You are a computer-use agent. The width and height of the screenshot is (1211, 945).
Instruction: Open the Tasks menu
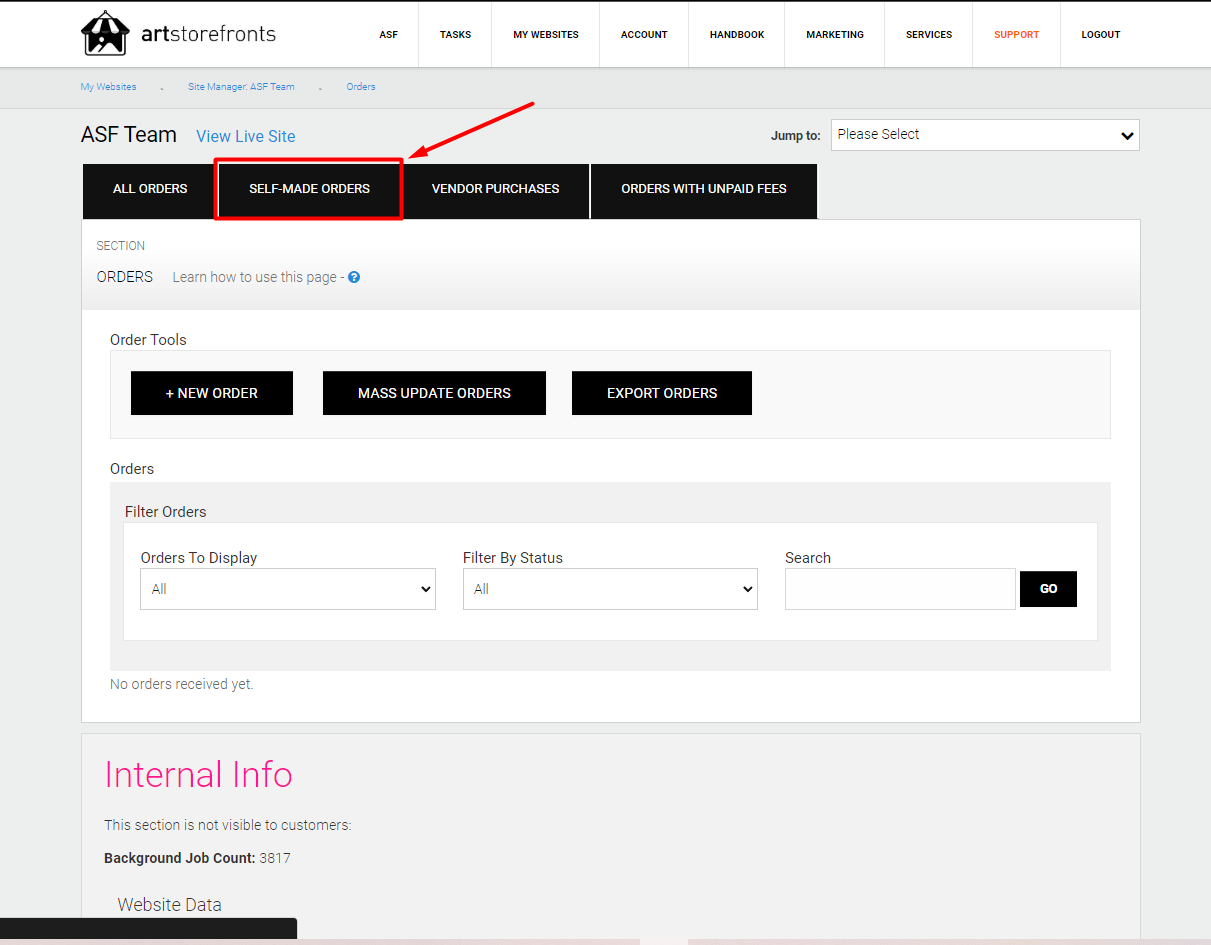(x=456, y=34)
